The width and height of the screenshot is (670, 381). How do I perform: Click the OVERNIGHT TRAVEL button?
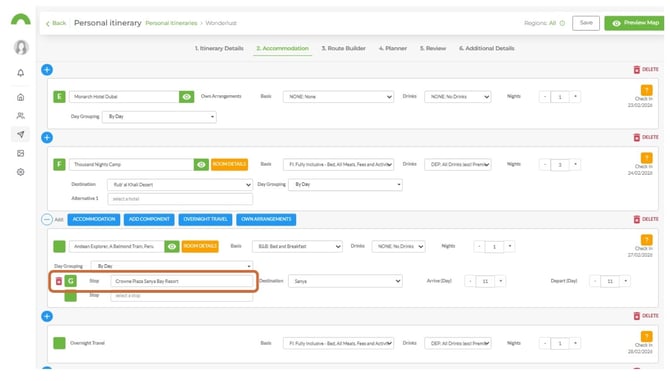pos(206,220)
